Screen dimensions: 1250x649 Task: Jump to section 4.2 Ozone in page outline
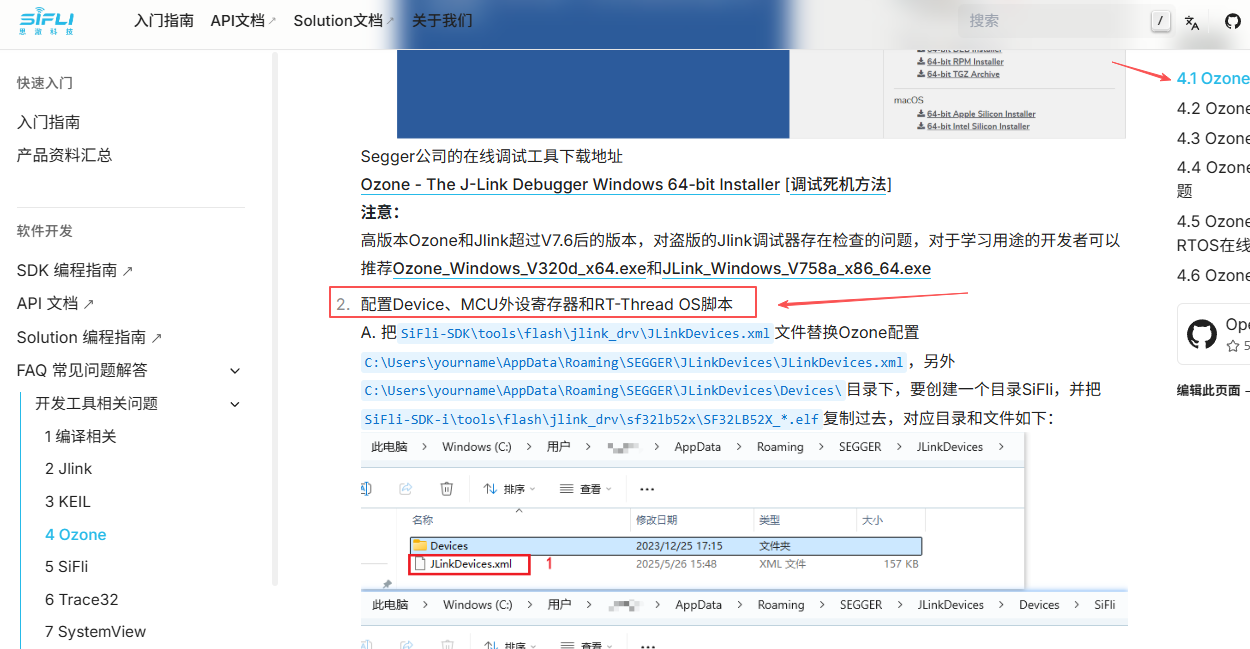[1212, 109]
